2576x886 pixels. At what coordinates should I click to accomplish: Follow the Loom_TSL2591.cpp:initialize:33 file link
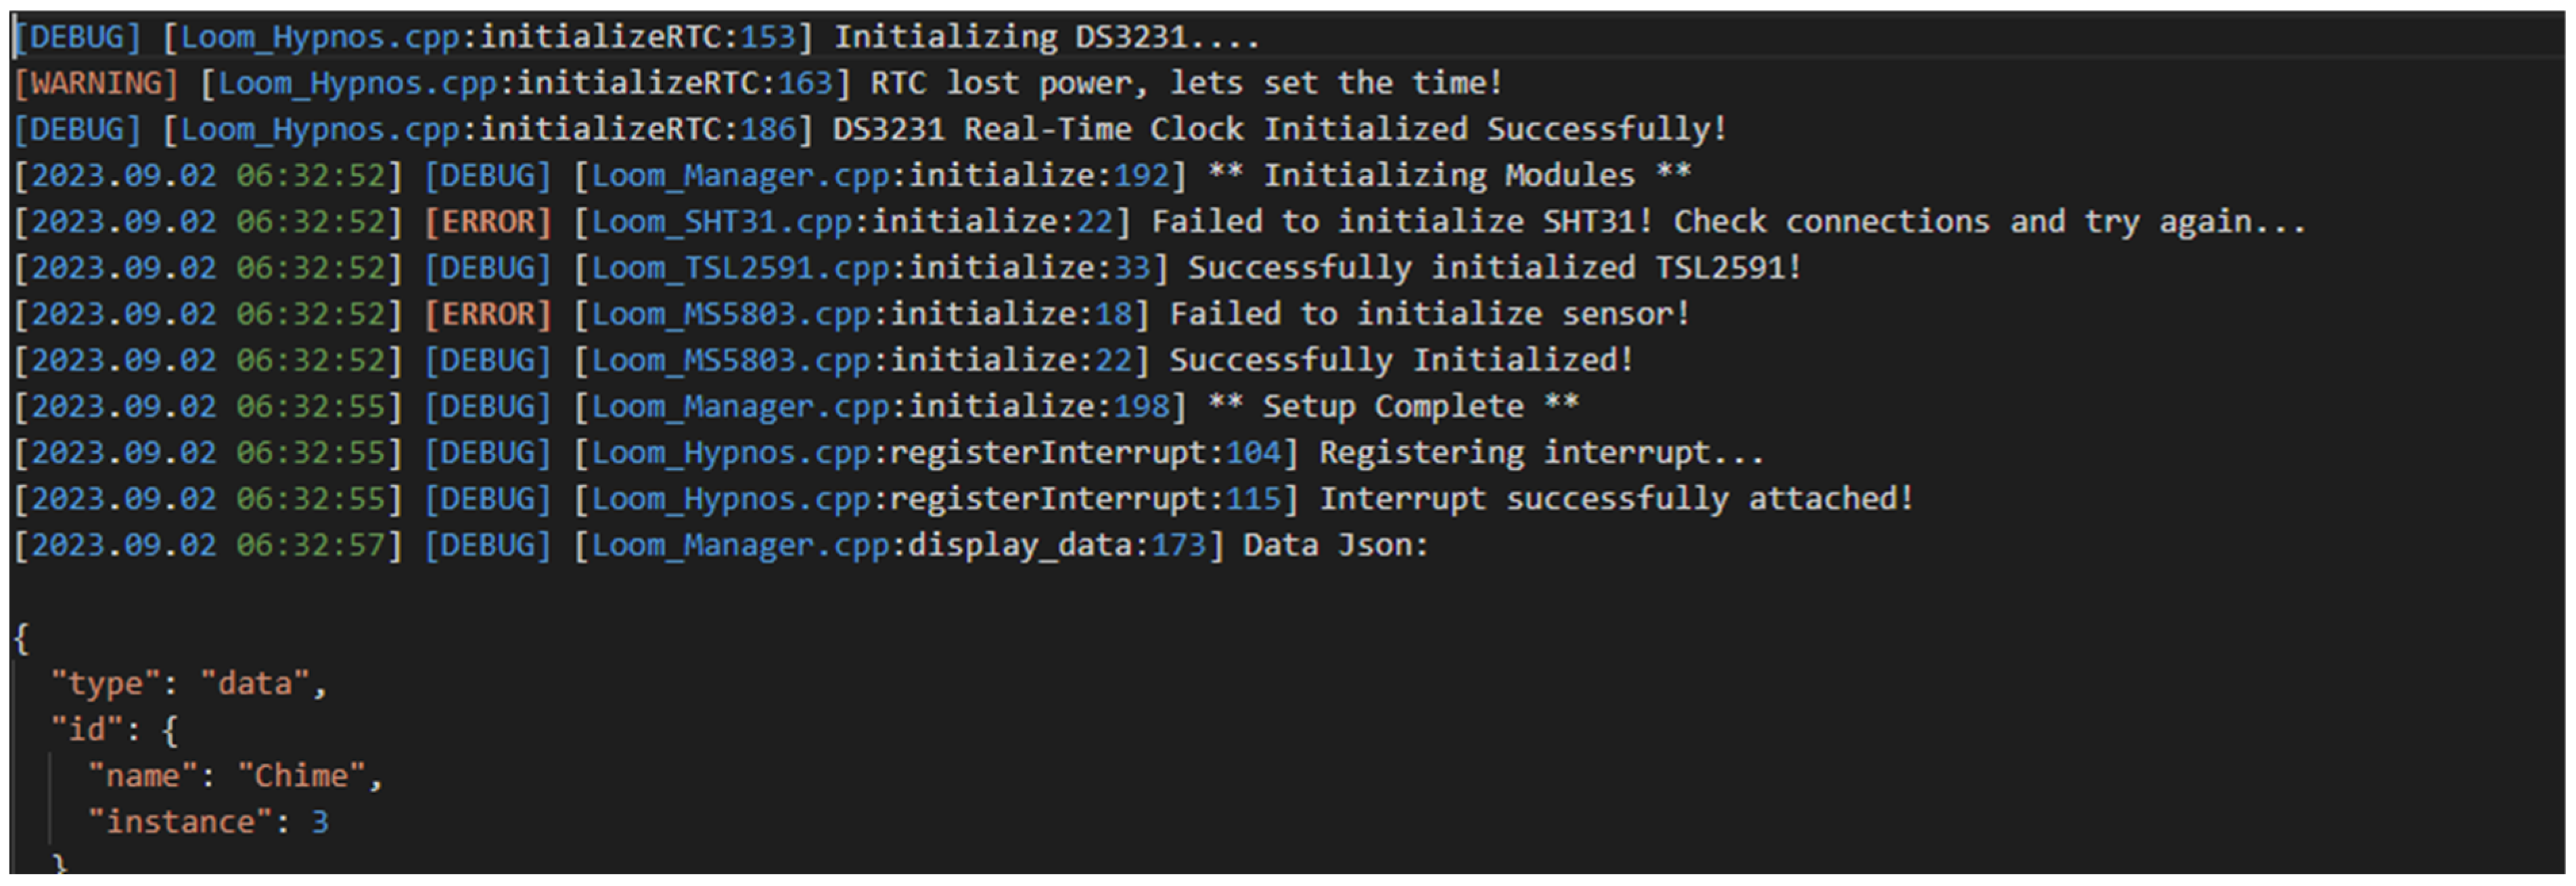tap(870, 268)
